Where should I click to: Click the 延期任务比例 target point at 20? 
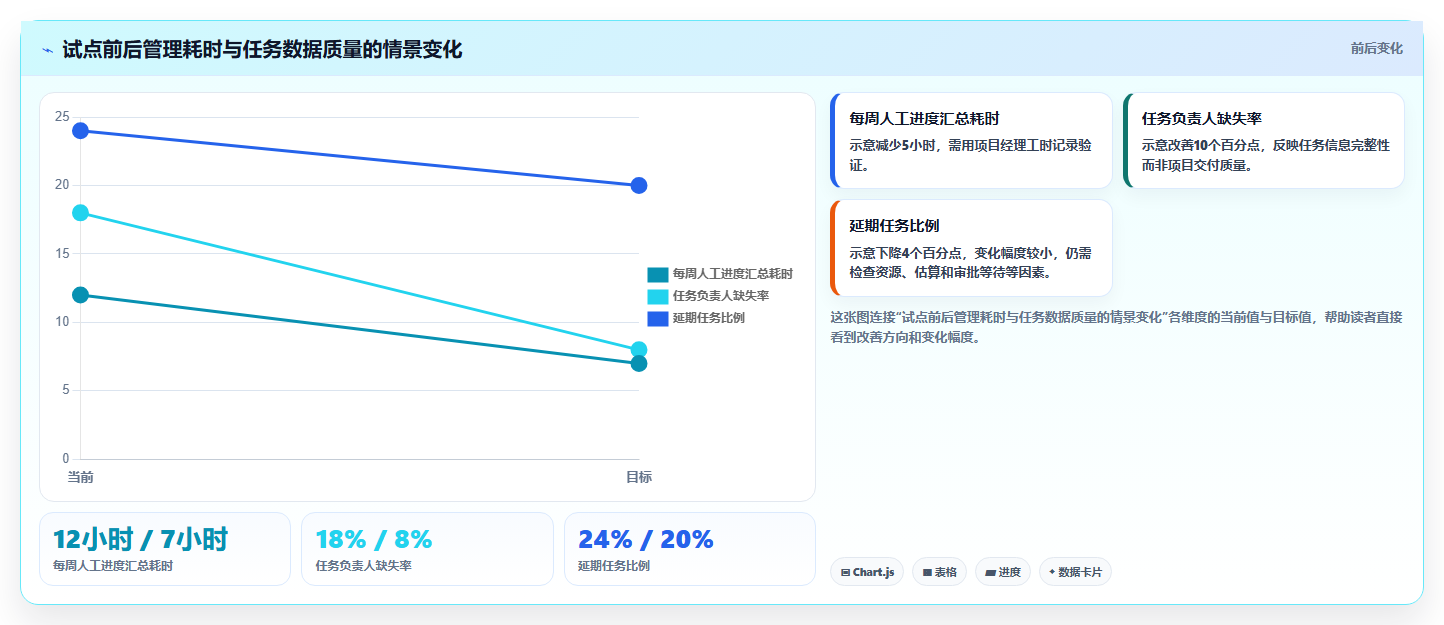639,185
